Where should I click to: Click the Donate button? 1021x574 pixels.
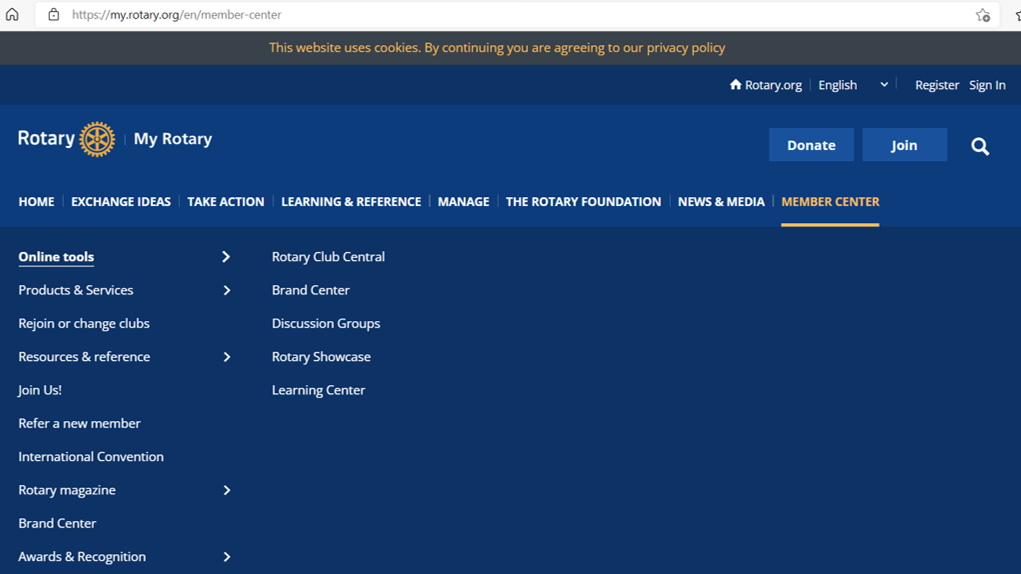pos(811,145)
